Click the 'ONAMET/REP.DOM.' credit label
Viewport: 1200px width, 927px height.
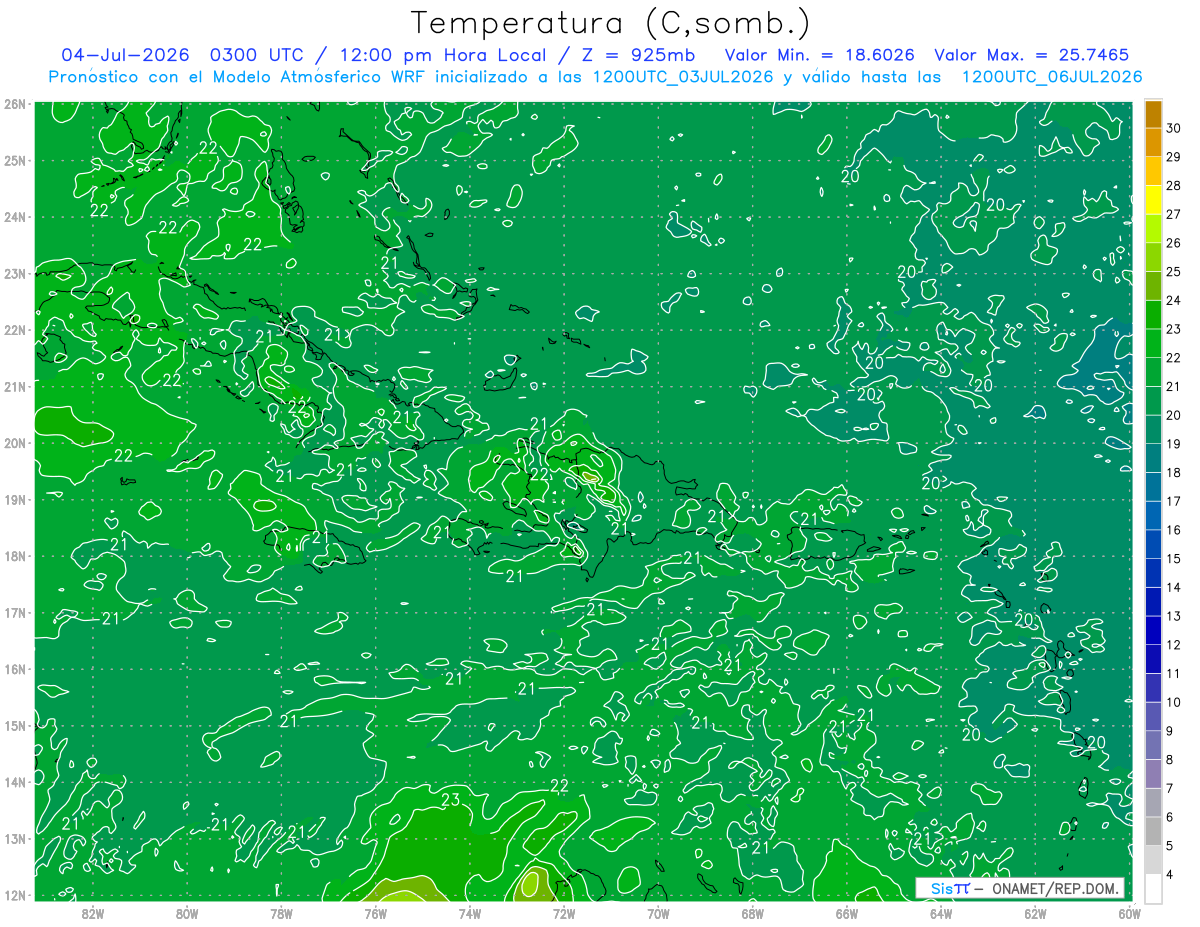tap(1055, 889)
